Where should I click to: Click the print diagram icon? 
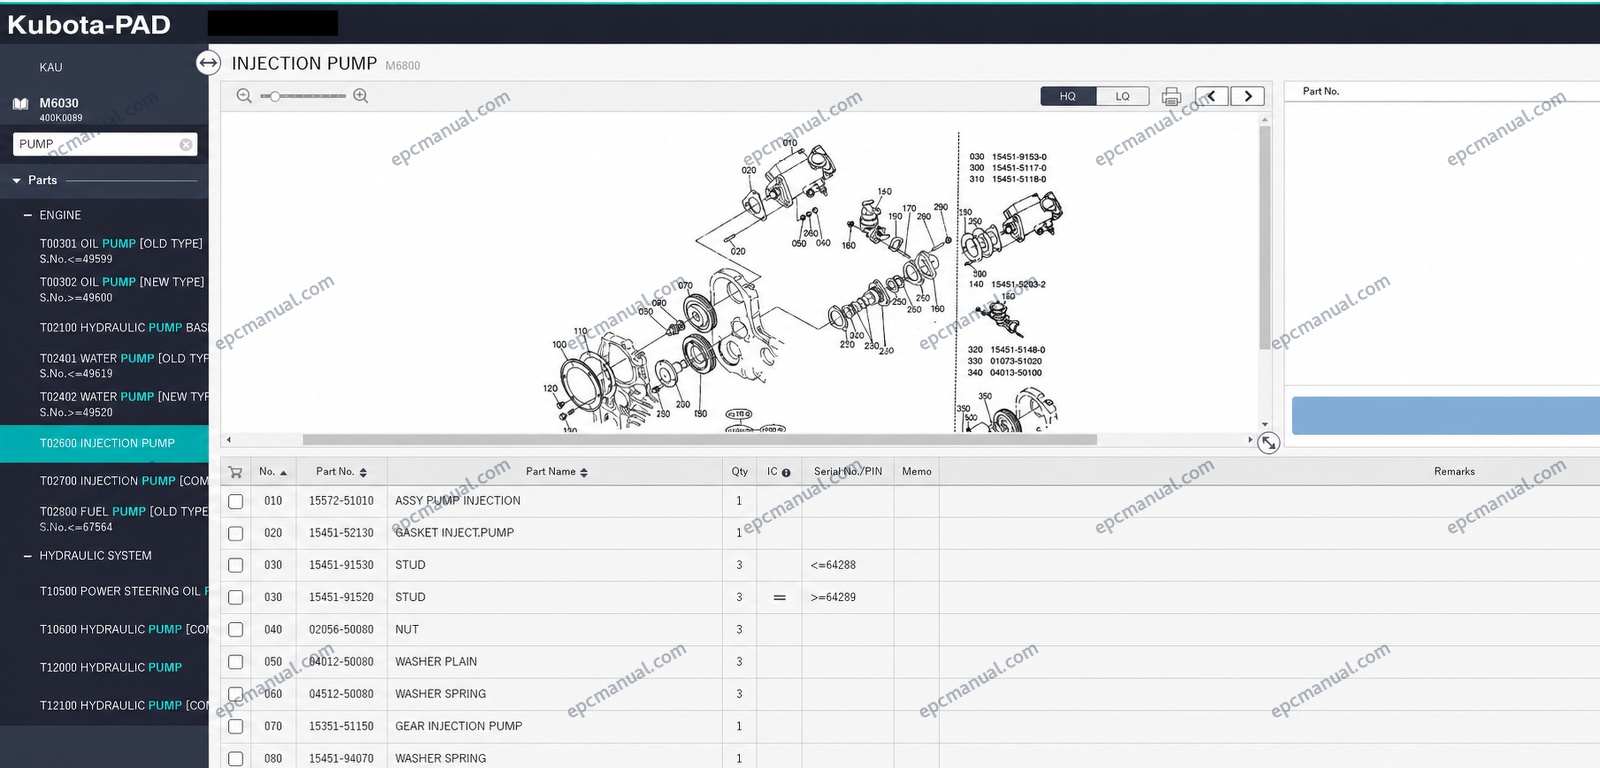pos(1171,97)
